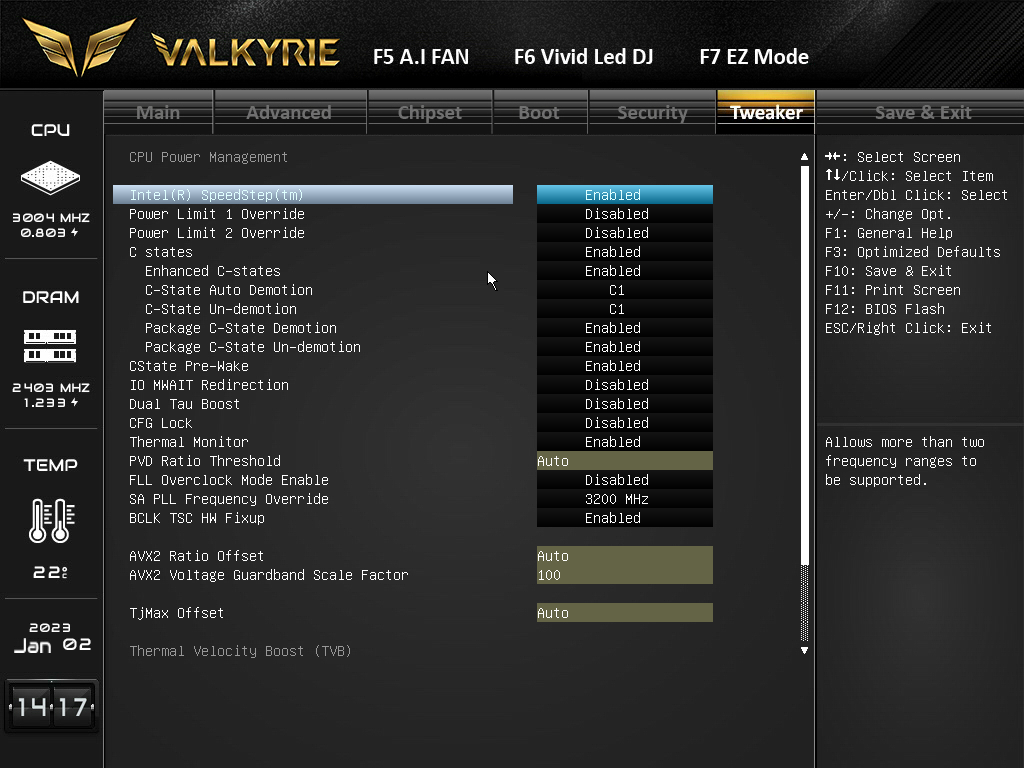Open the Security tab

(652, 112)
